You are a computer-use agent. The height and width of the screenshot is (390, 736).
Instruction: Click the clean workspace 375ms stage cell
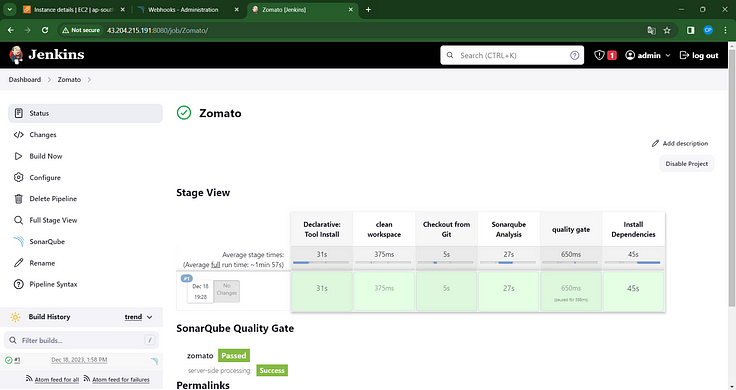384,291
